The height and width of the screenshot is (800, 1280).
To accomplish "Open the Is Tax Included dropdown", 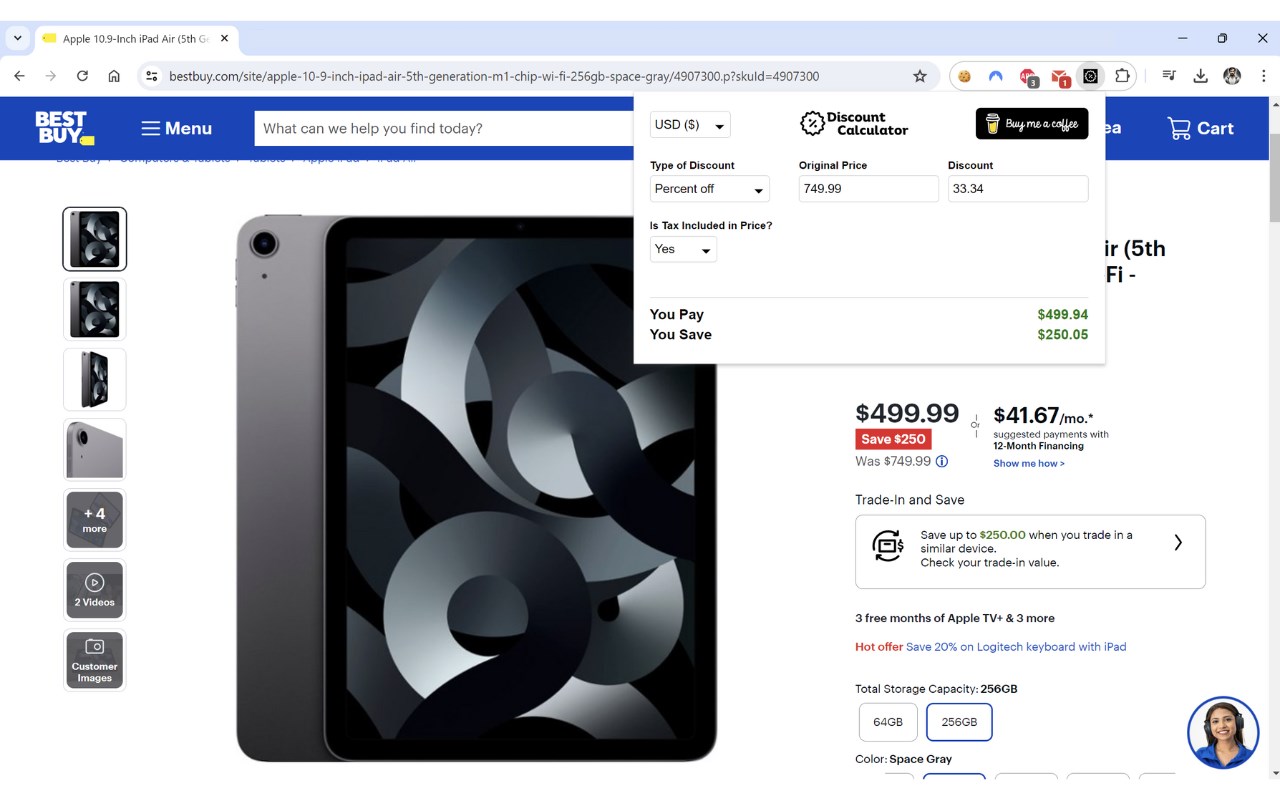I will pos(683,250).
